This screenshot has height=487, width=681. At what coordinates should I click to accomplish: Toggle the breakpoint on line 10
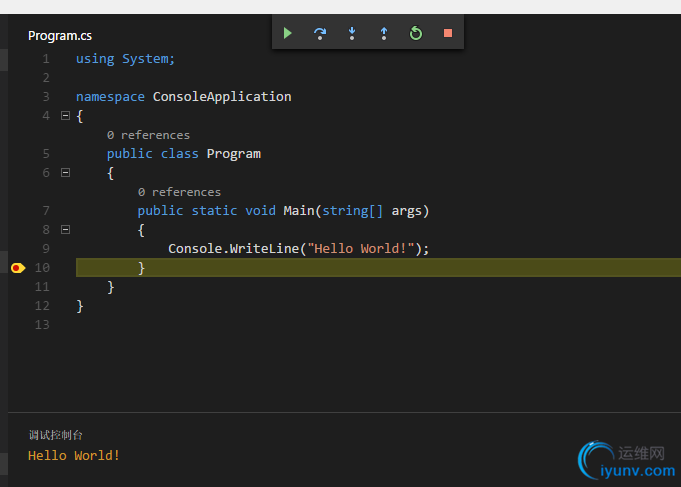pyautogui.click(x=17, y=268)
